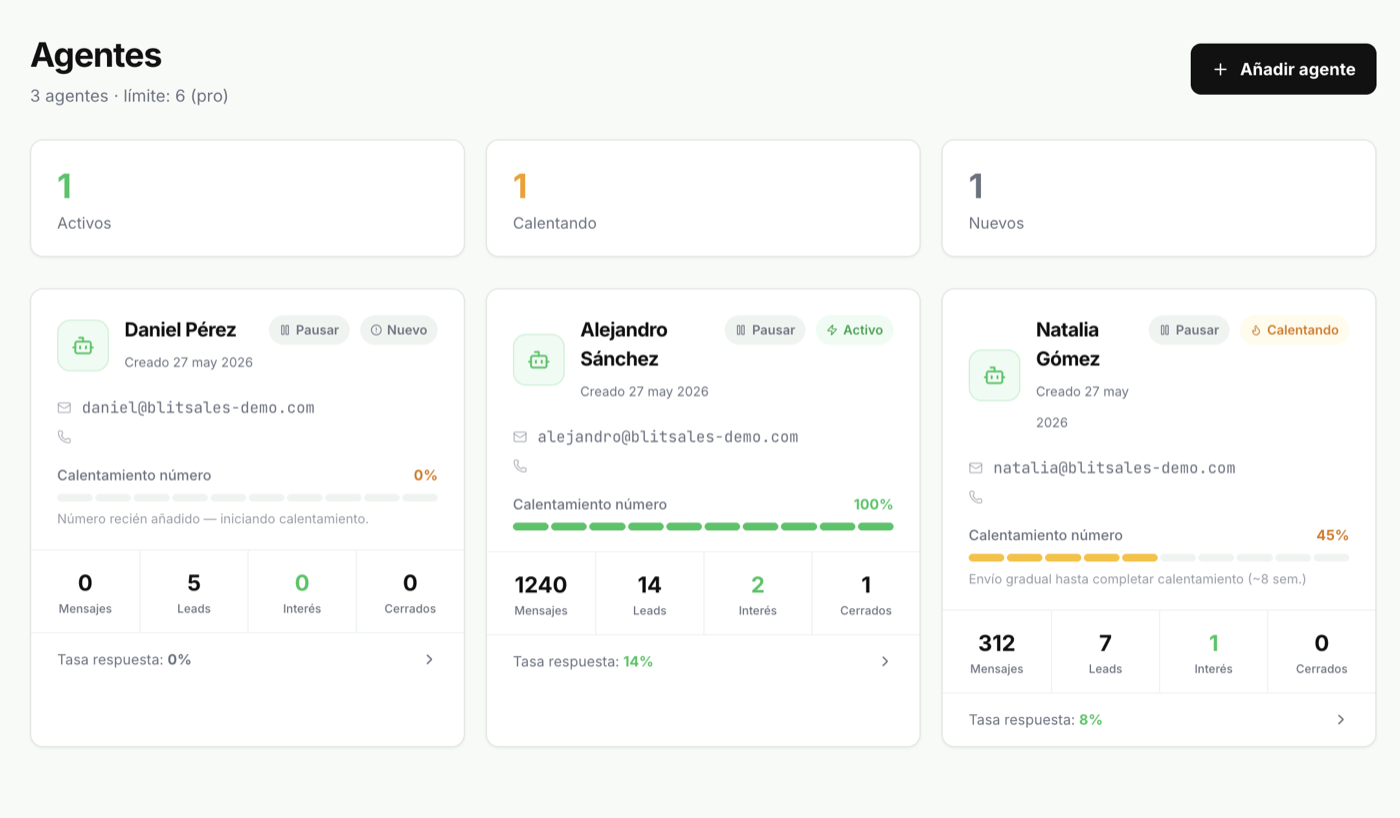Image resolution: width=1400 pixels, height=818 pixels.
Task: Click the email natalia@blitsales-demo.com
Action: coord(1114,468)
